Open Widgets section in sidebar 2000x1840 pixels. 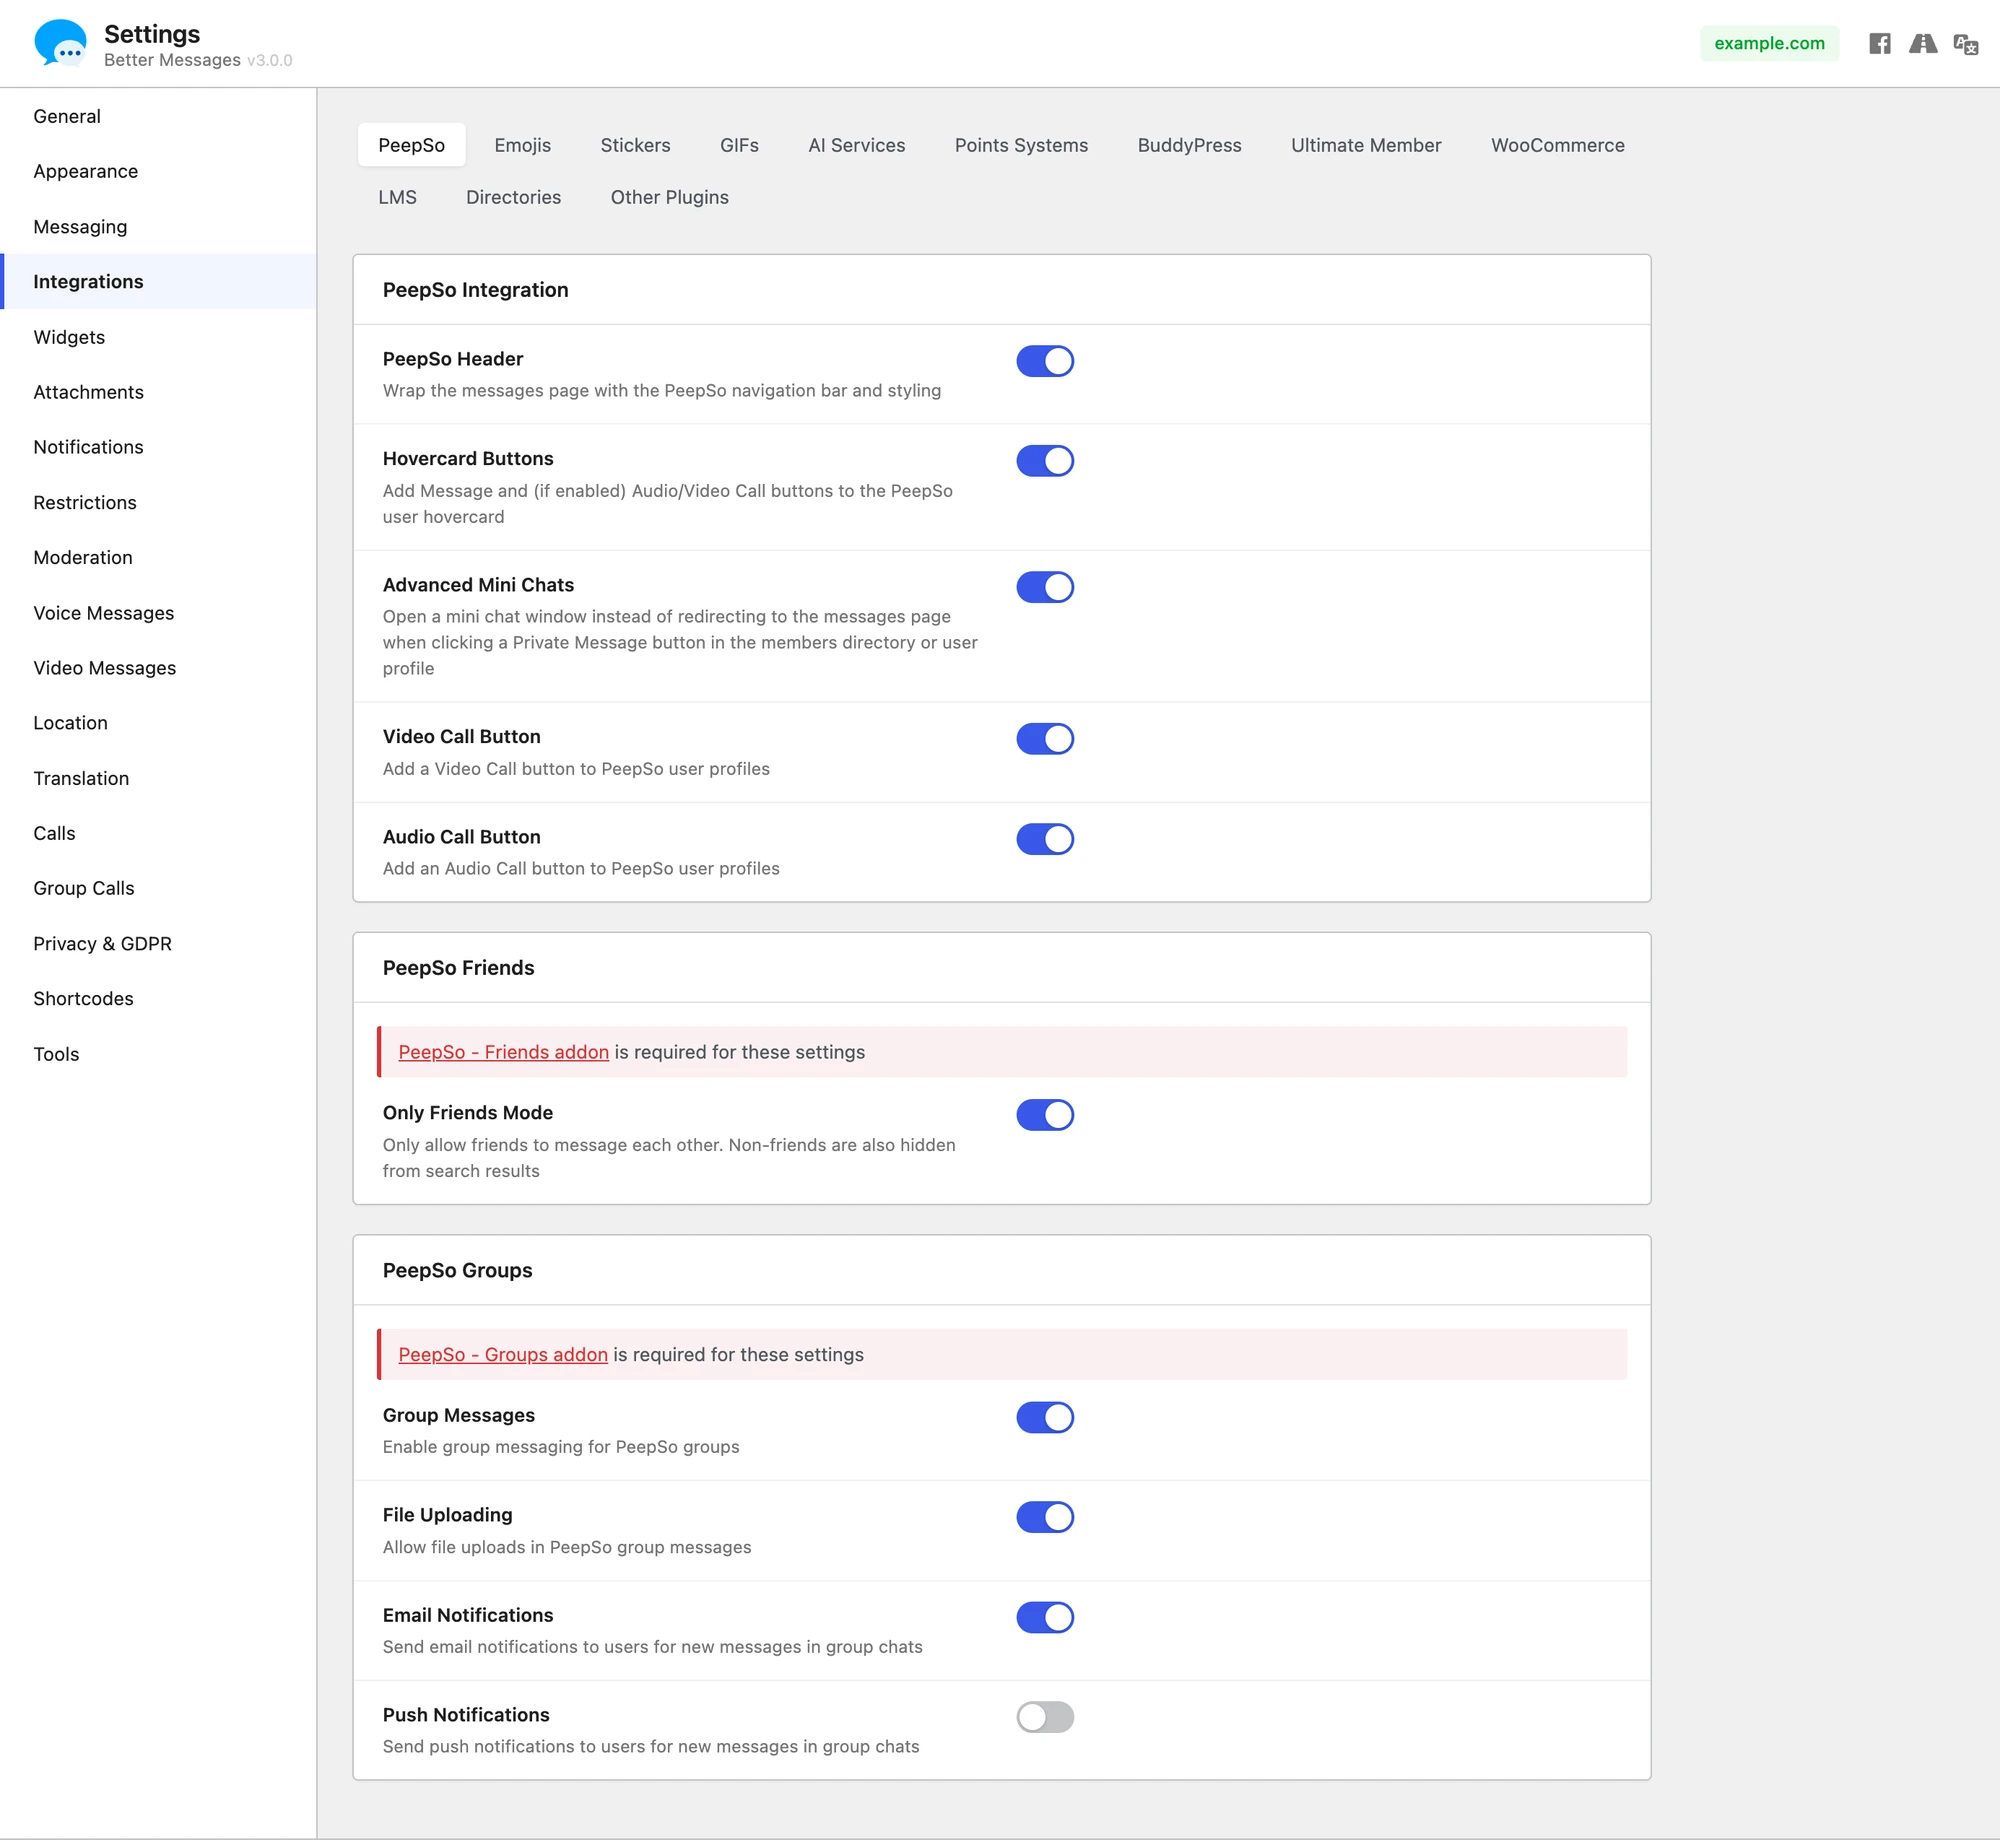pos(158,337)
